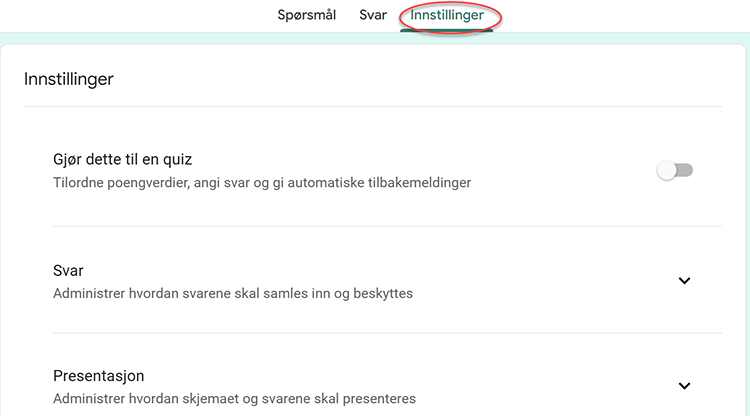Click the divider between quiz and Svar sections
This screenshot has width=750, height=416.
372,226
